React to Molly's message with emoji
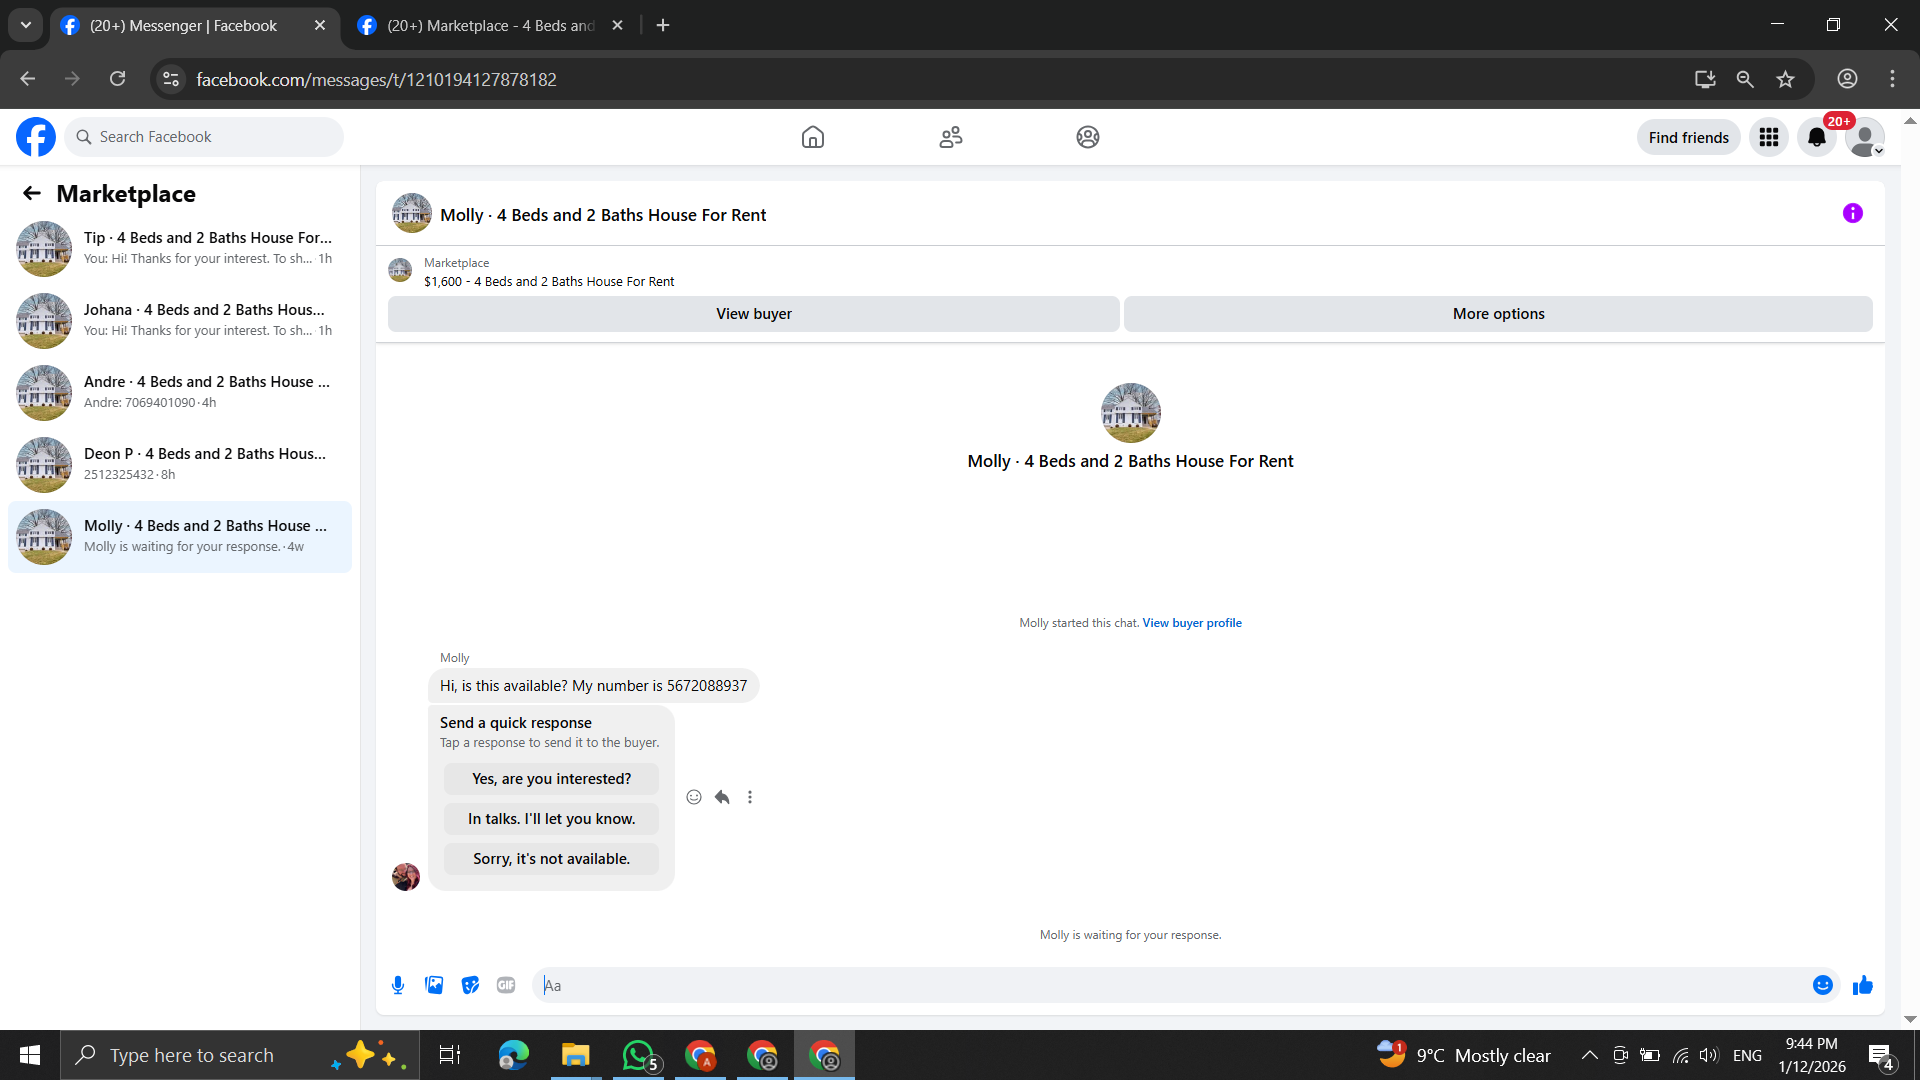Viewport: 1920px width, 1080px height. (x=694, y=797)
